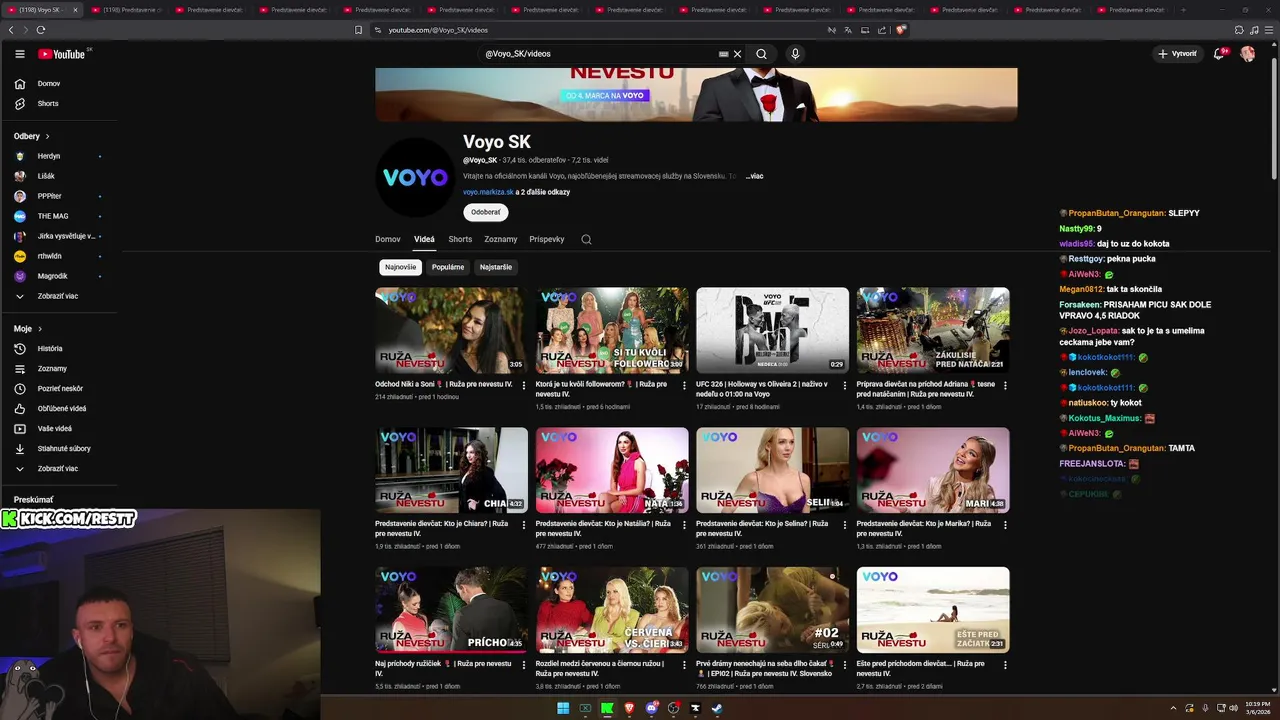The width and height of the screenshot is (1280, 720).
Task: Click the Voyo SK channel avatar
Action: [x=415, y=177]
